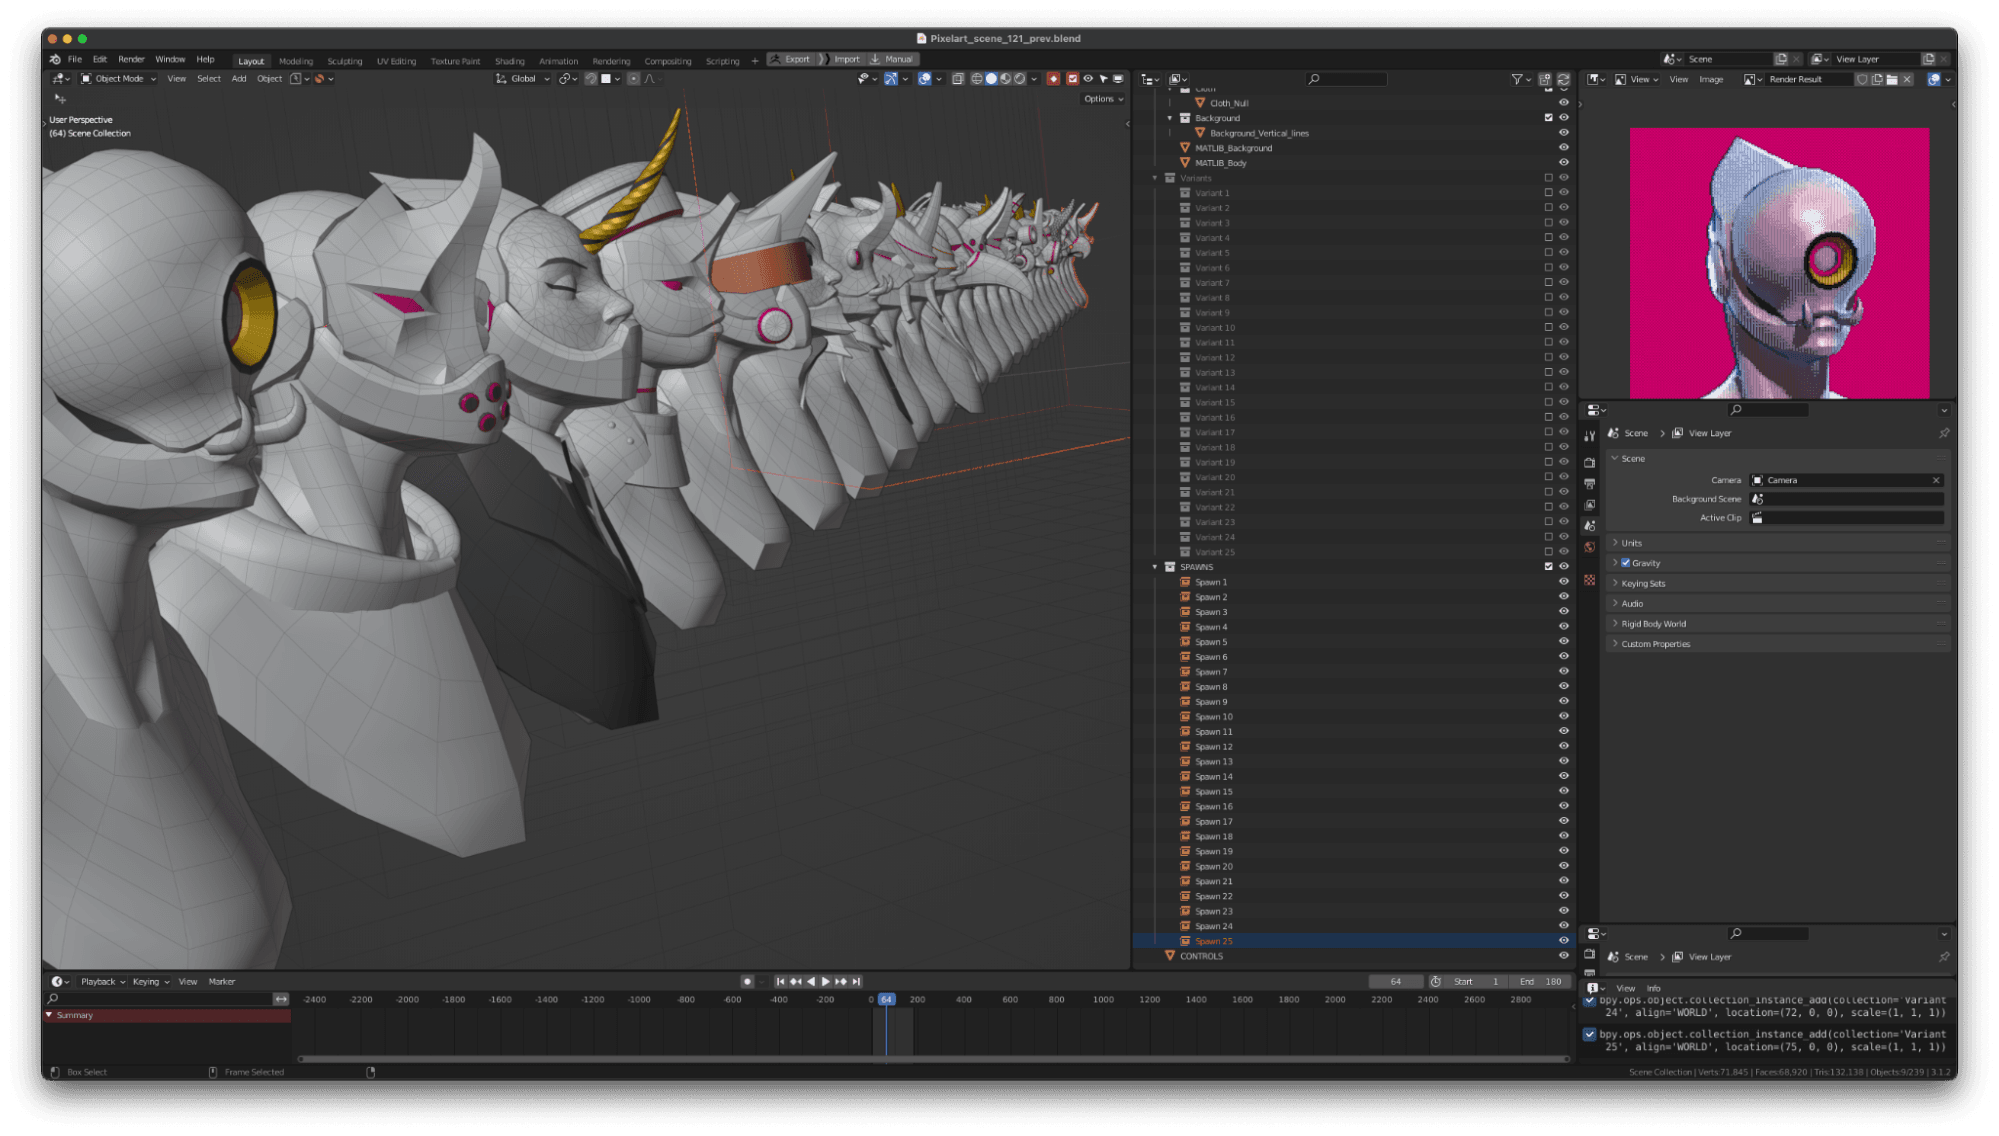This screenshot has width=1999, height=1136.
Task: Hide MATLIB_Body with its eye icon
Action: [x=1564, y=163]
